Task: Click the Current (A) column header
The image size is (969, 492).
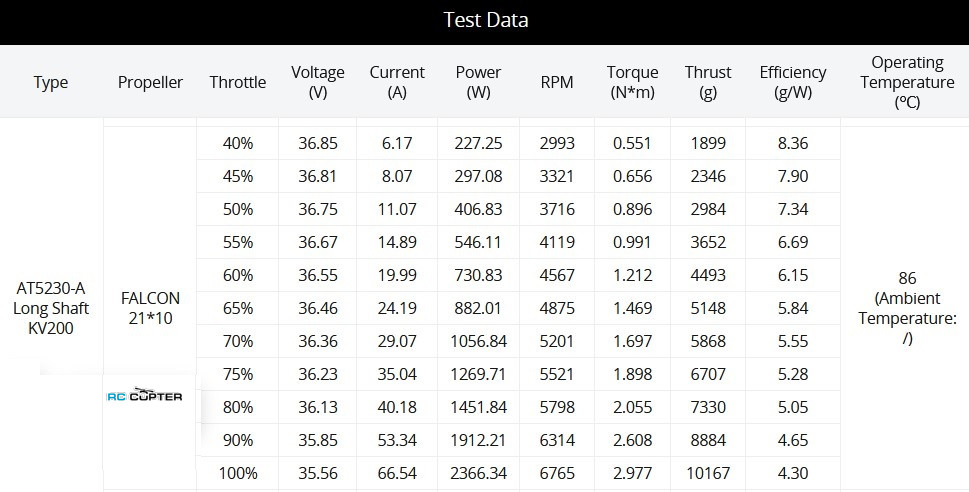Action: click(x=397, y=82)
